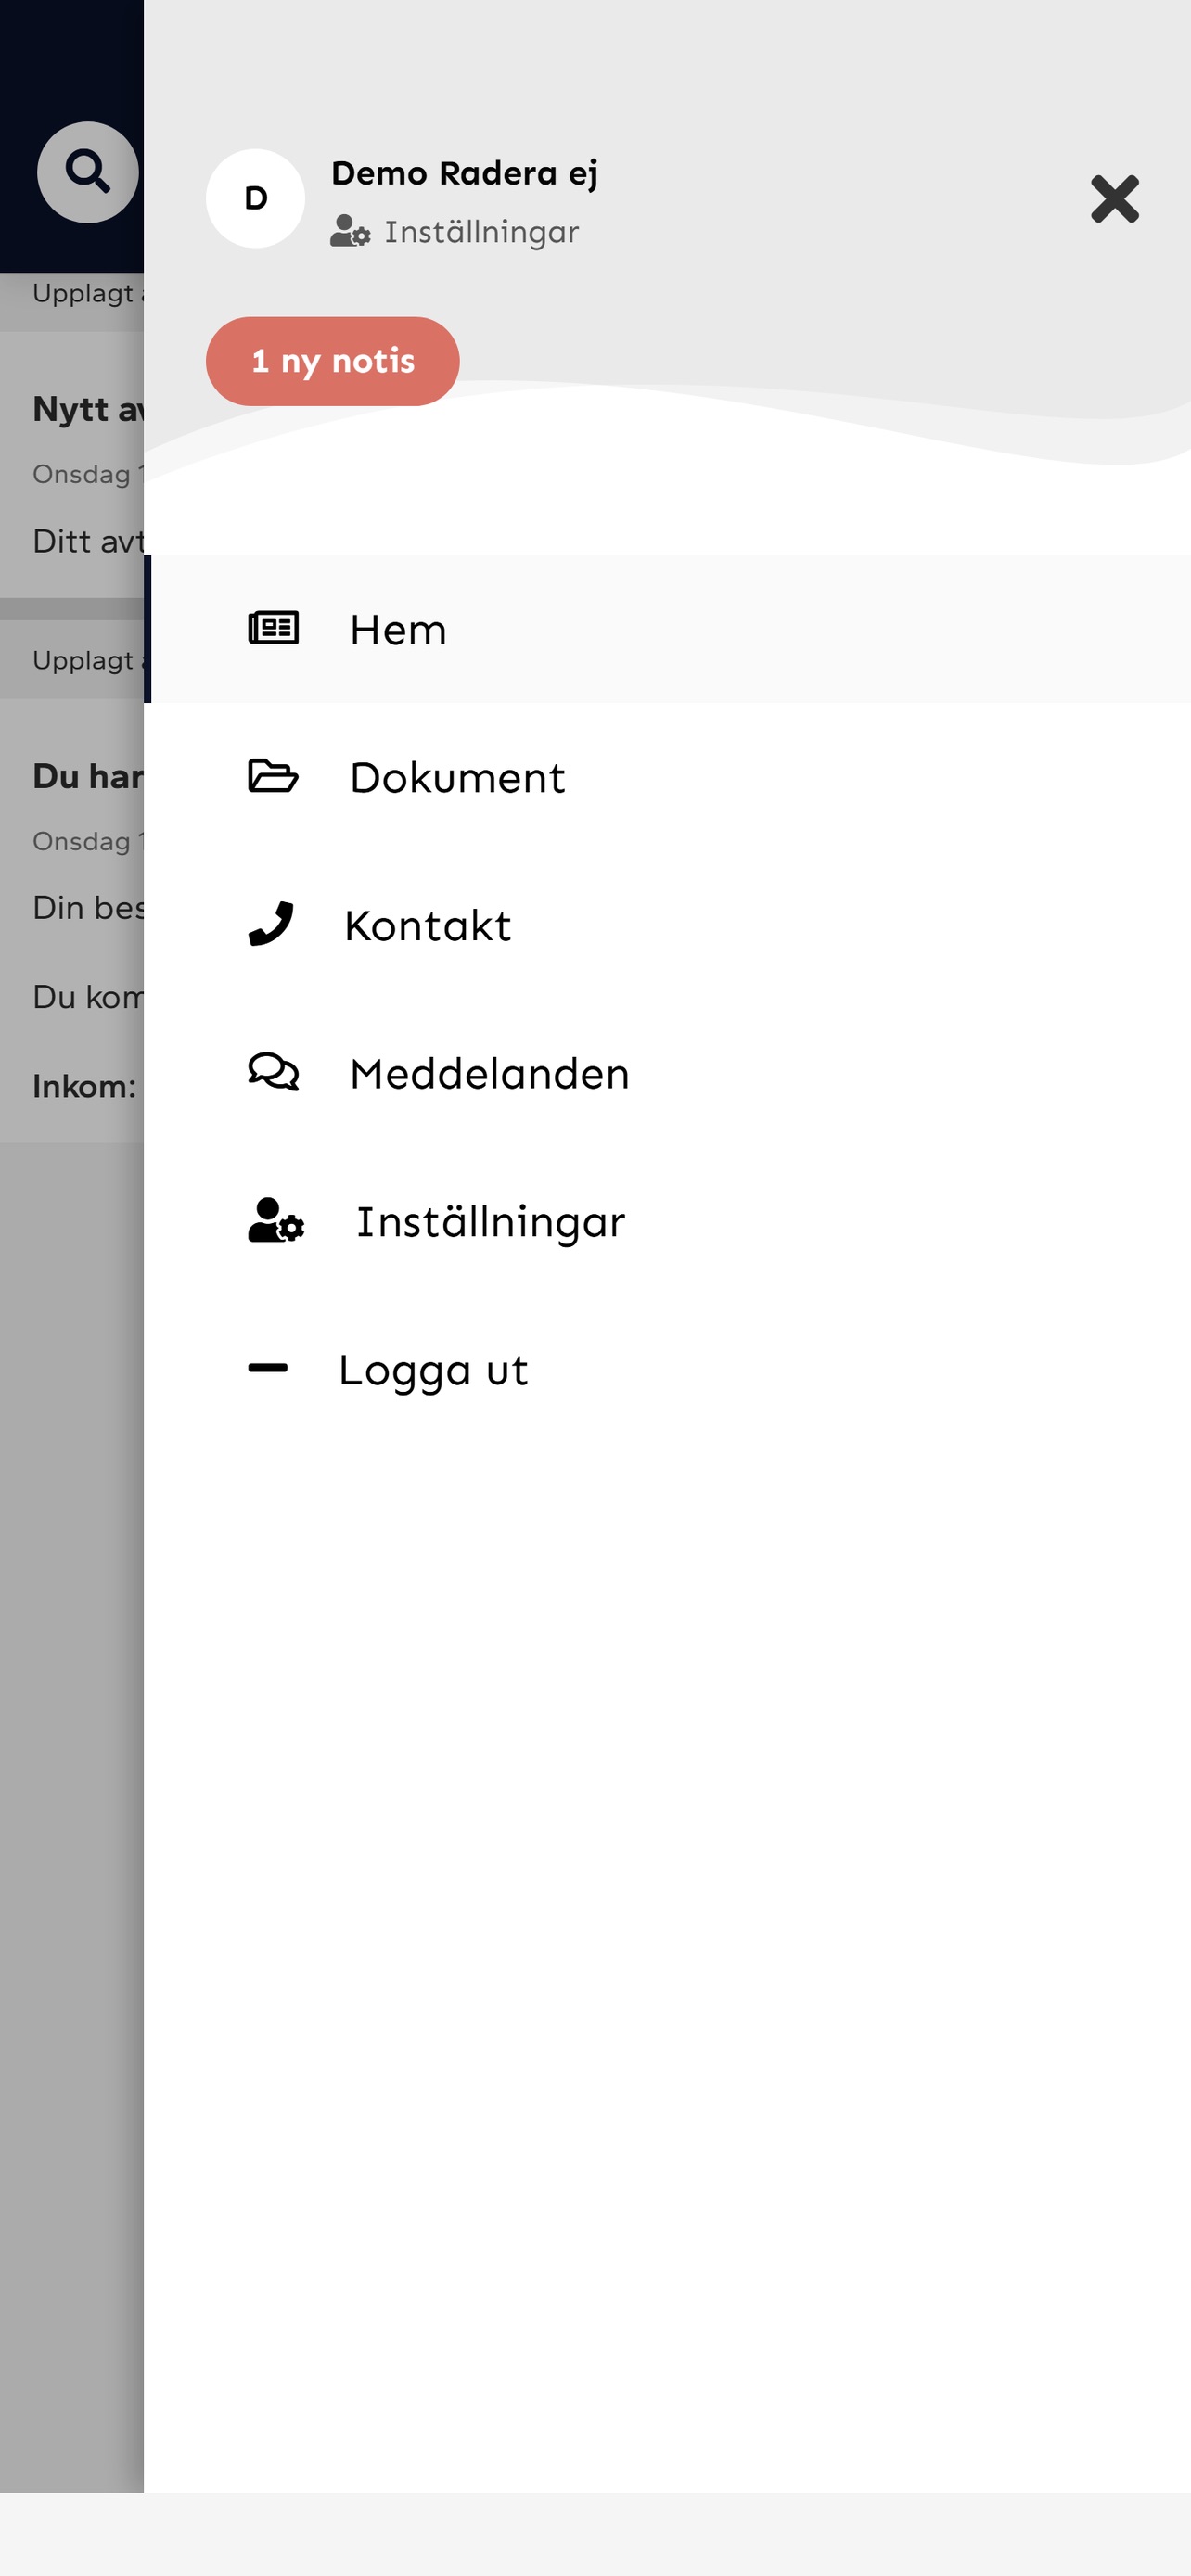Tap the newspaper icon beside Hem
Image resolution: width=1191 pixels, height=2576 pixels.
pos(273,628)
